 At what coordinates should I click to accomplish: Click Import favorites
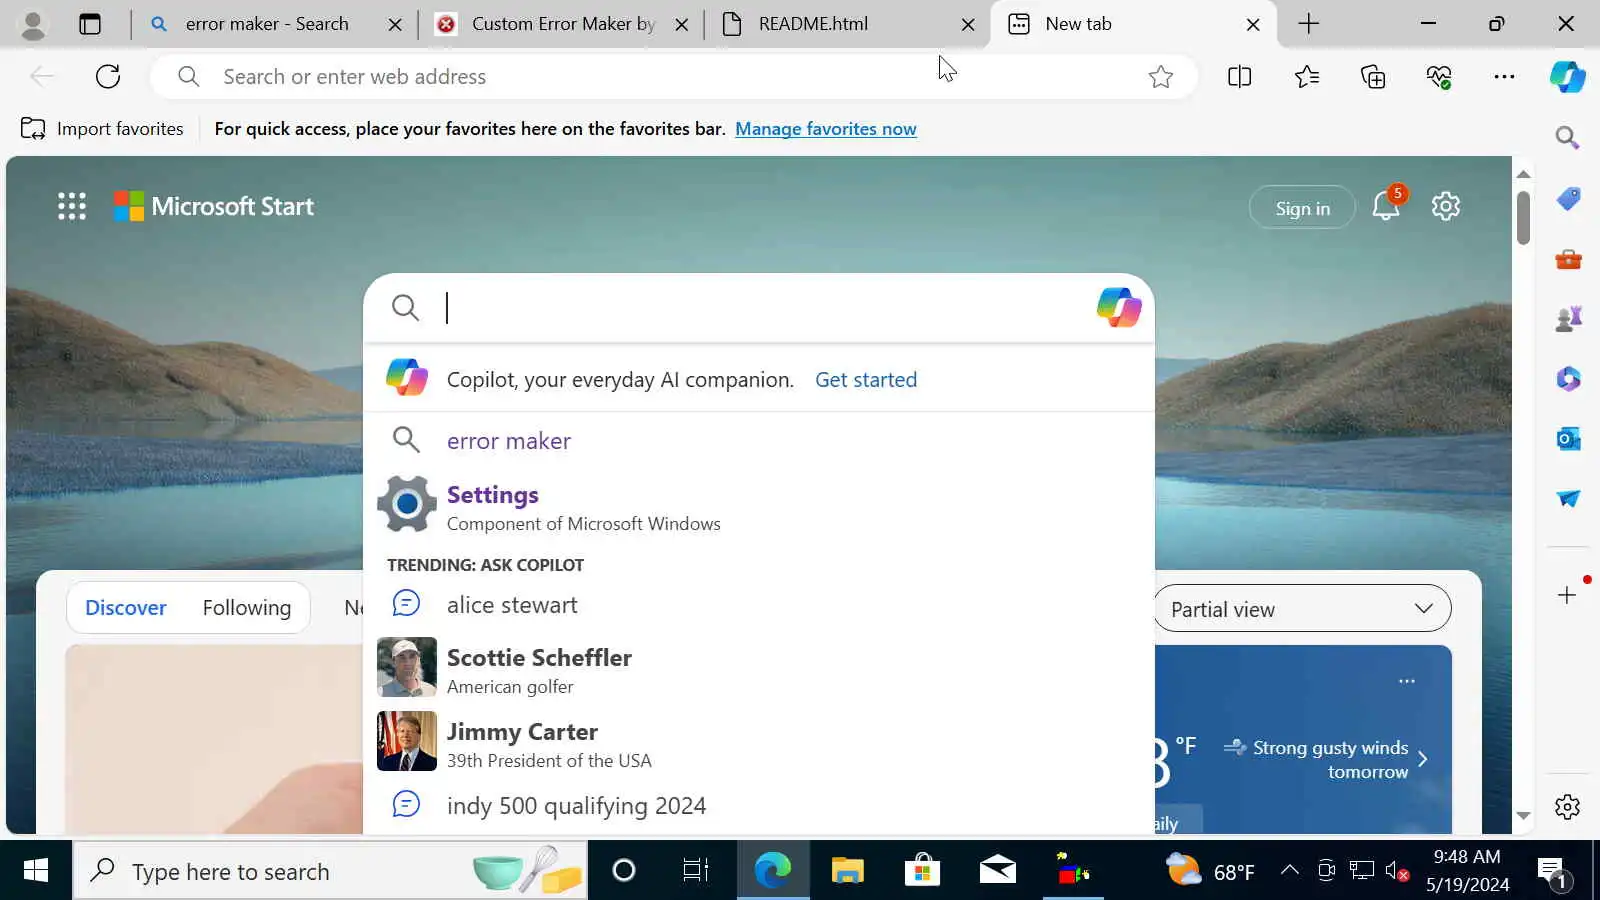click(x=102, y=129)
